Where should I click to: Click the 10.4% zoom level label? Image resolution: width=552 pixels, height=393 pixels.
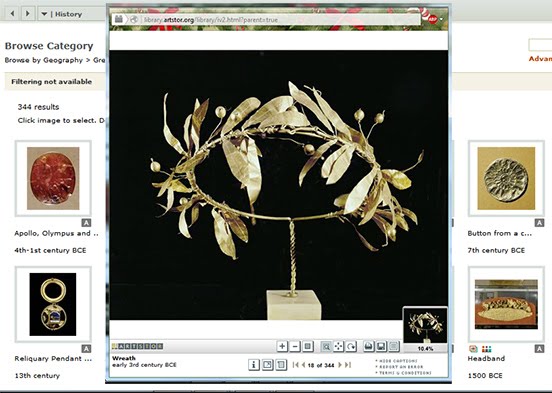tap(425, 349)
